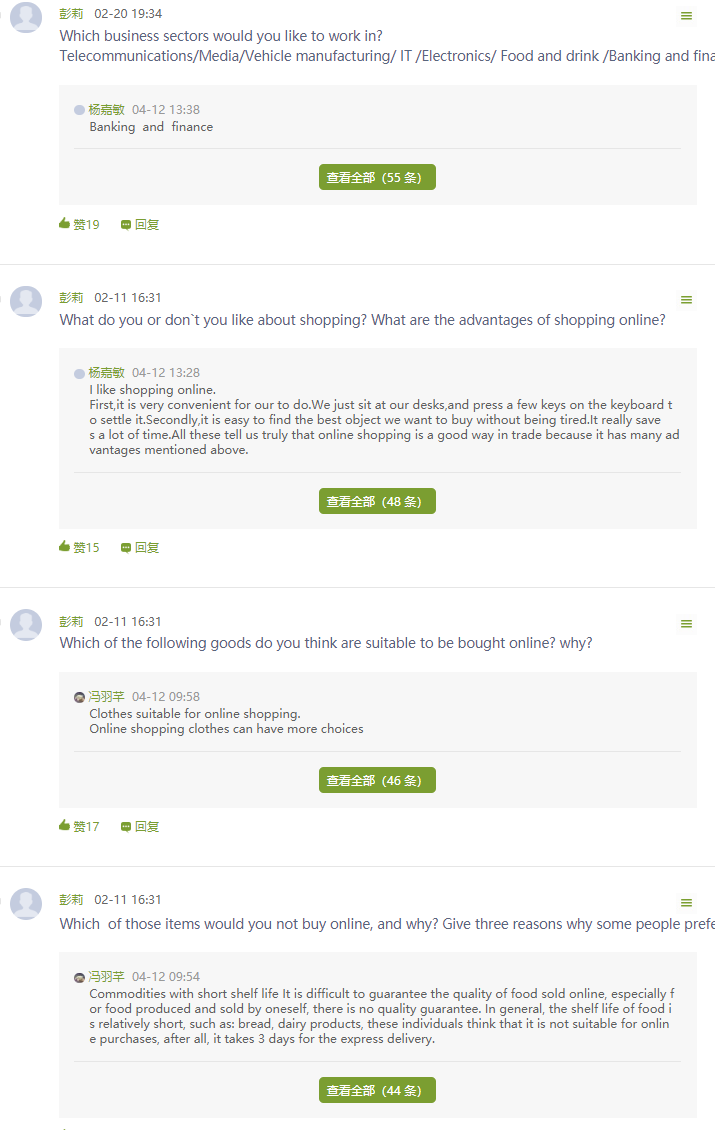Viewport: 721px width, 1130px height.
Task: Expand all 46 replies
Action: 377,780
